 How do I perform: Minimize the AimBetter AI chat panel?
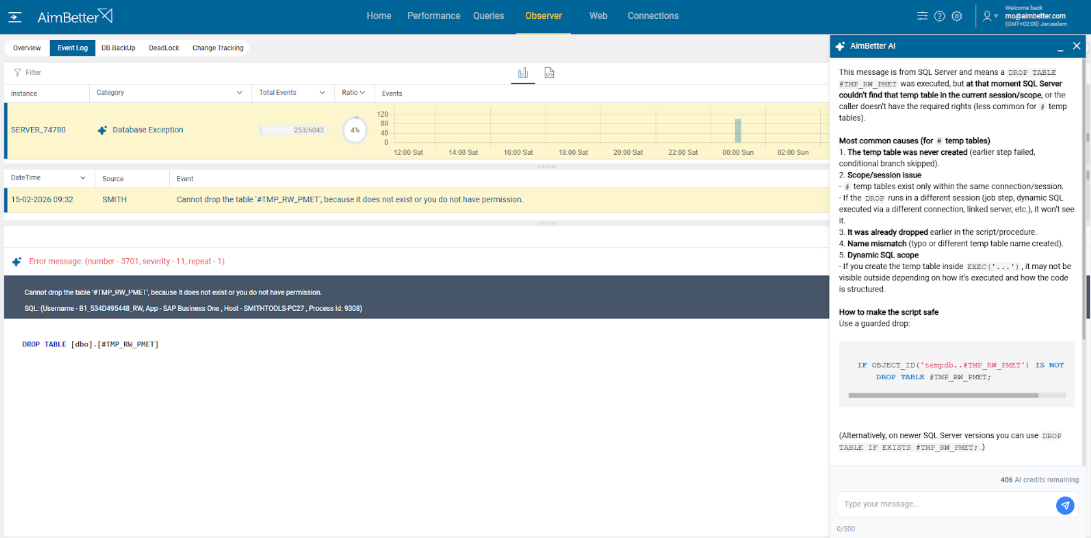point(1058,46)
